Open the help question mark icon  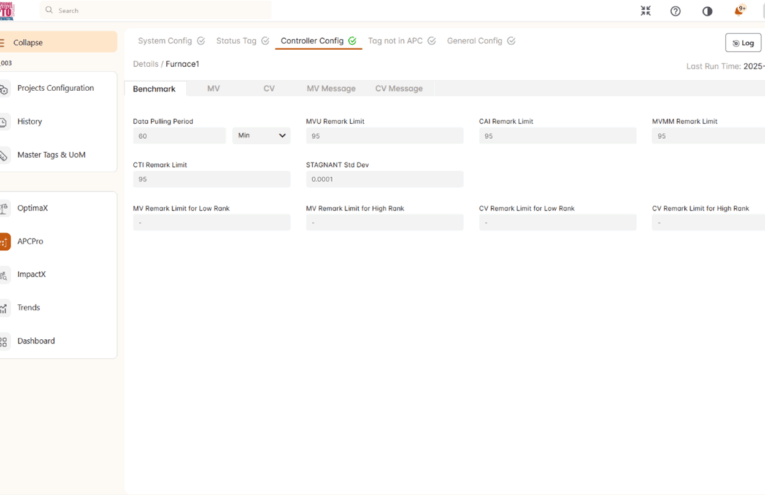tap(675, 11)
